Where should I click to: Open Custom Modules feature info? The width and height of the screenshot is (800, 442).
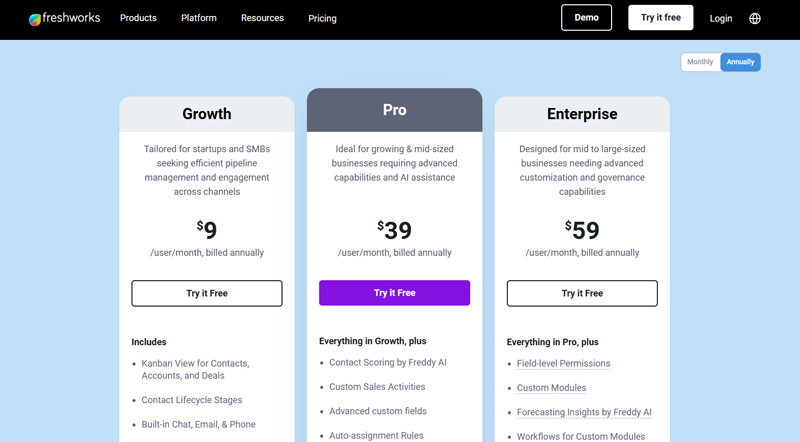point(551,388)
